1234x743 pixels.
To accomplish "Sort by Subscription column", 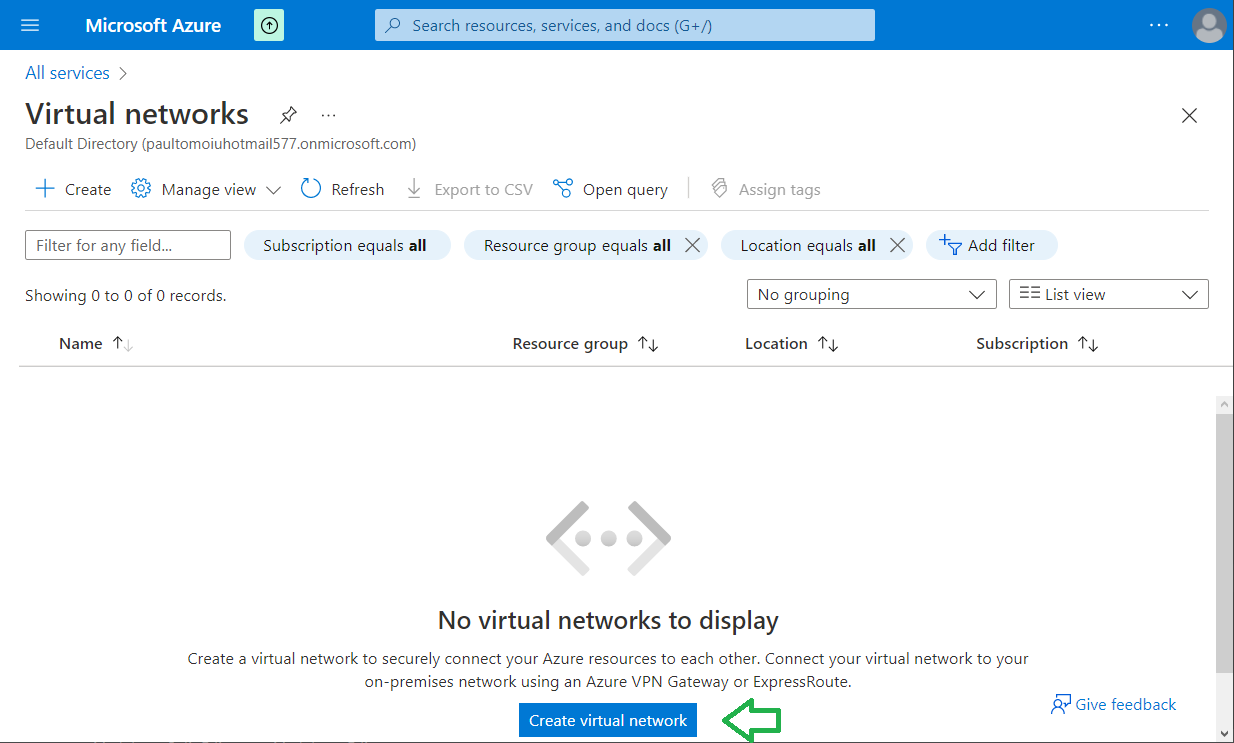I will click(1037, 343).
